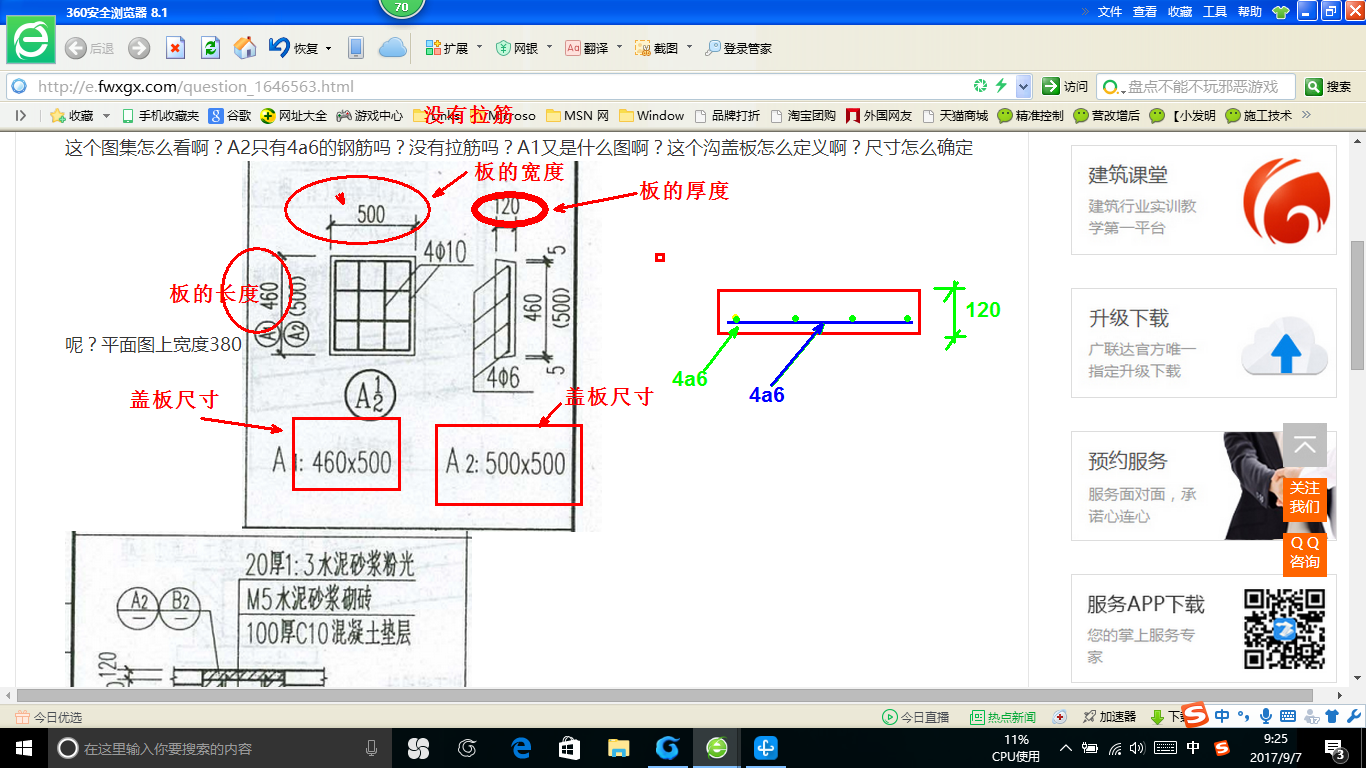Click the 关注我们 orange button
This screenshot has height=768, width=1366.
pos(1305,498)
